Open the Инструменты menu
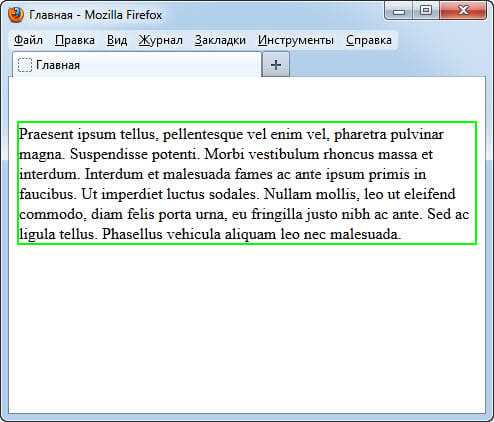Viewport: 494px width, 422px height. tap(295, 40)
